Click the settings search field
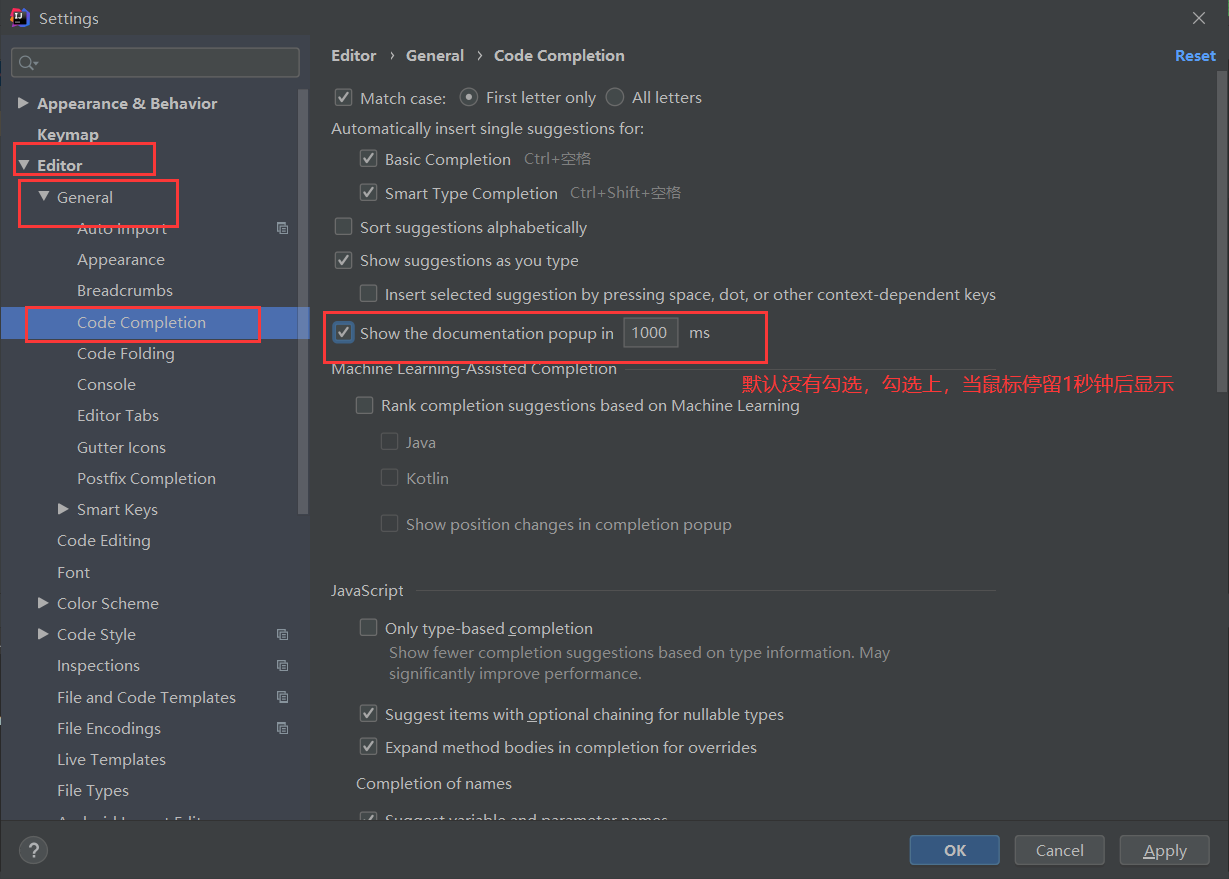1229x879 pixels. point(155,63)
